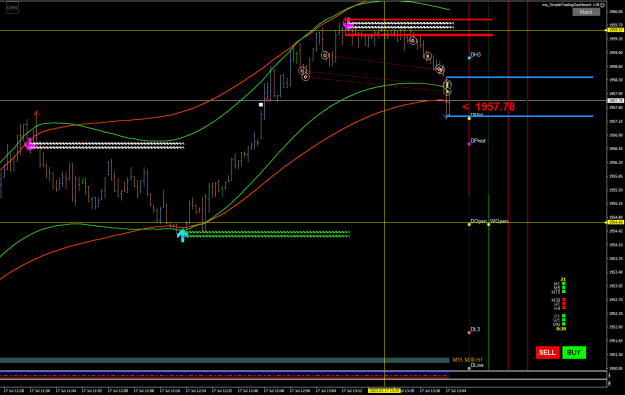625x395 pixels.
Task: Select the DH3 level label
Action: (x=476, y=55)
